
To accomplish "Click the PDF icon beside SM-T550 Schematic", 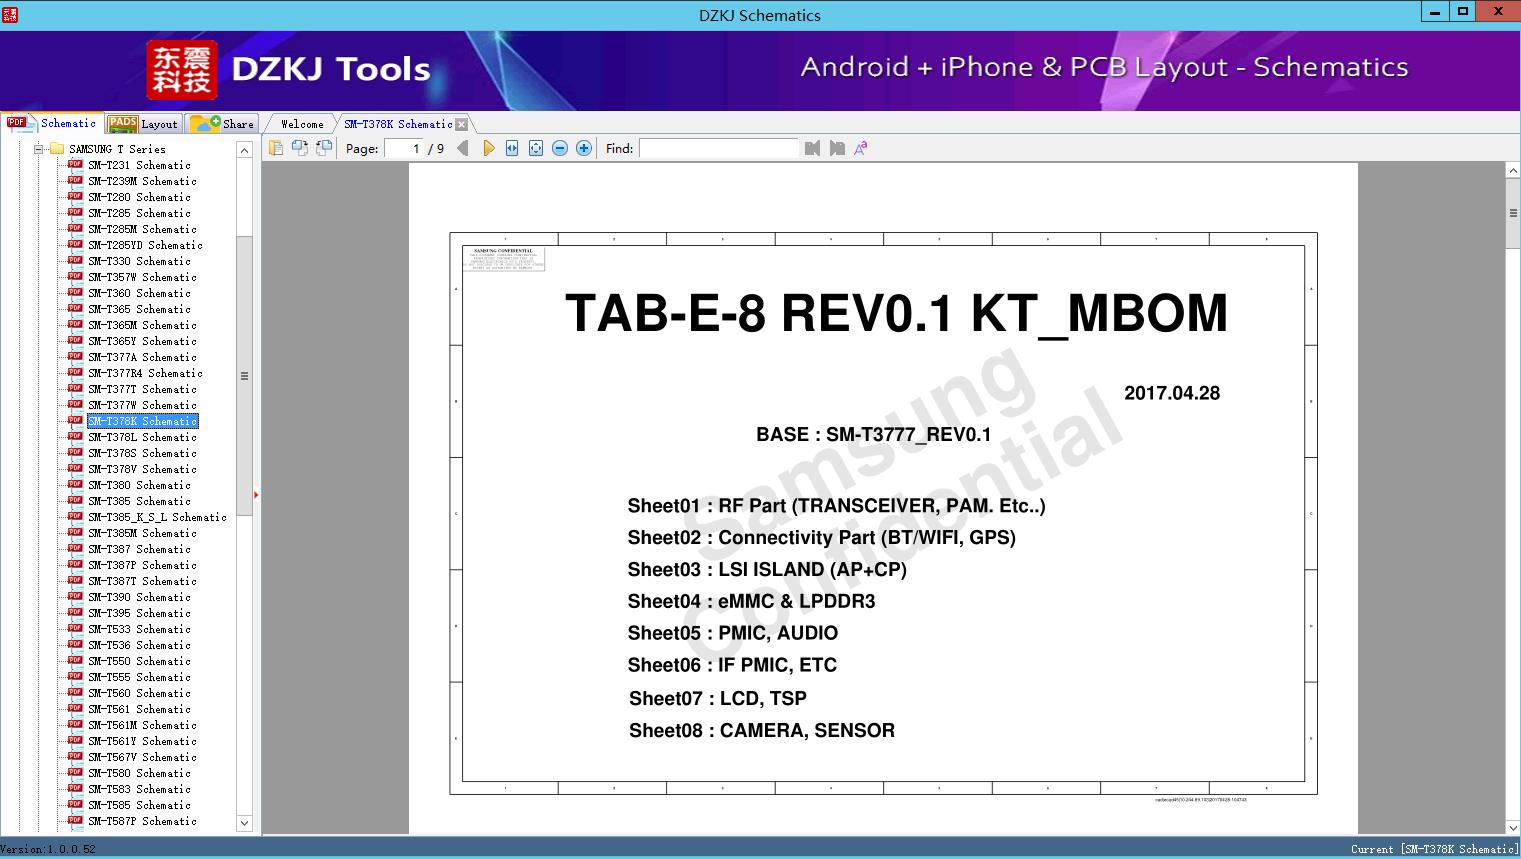I will [x=75, y=661].
